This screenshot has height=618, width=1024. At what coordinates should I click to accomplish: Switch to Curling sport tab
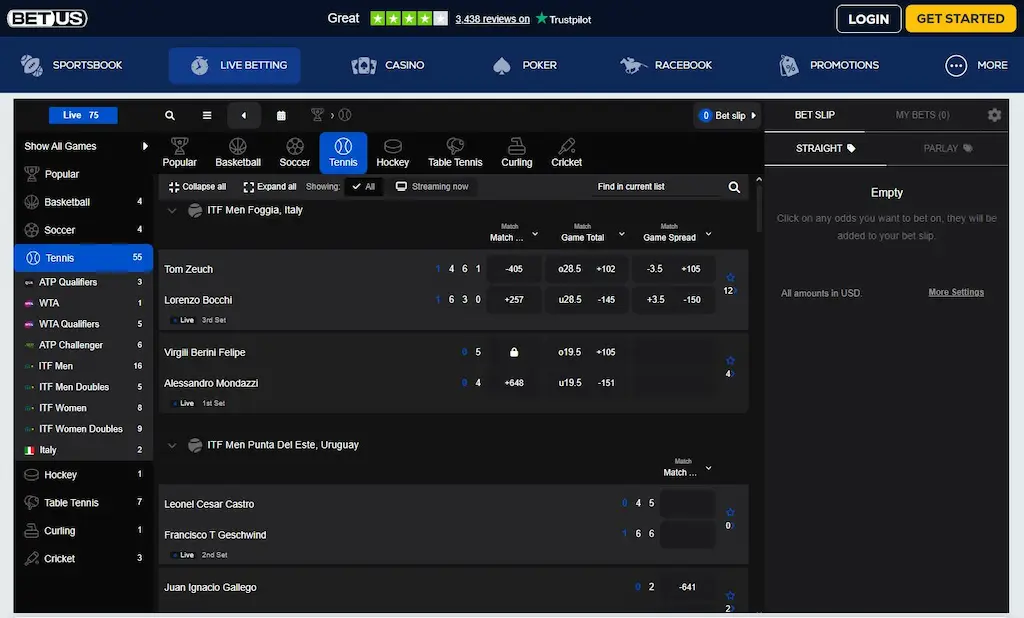pyautogui.click(x=517, y=153)
